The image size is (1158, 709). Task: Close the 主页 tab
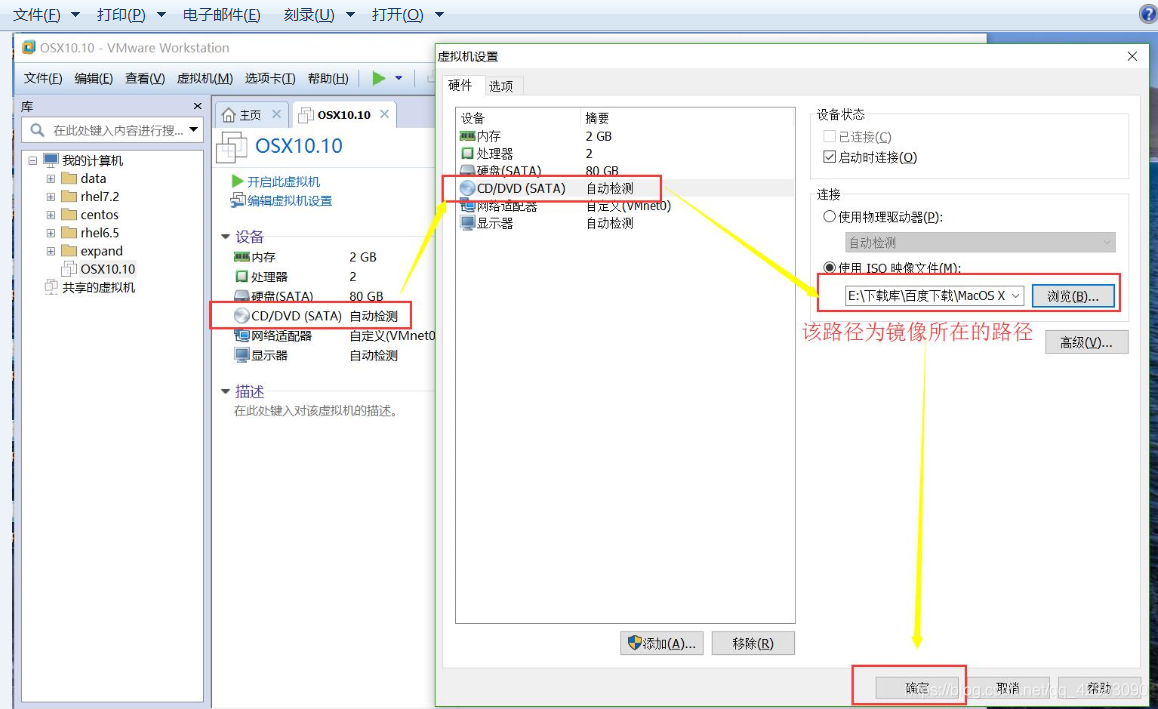point(276,114)
